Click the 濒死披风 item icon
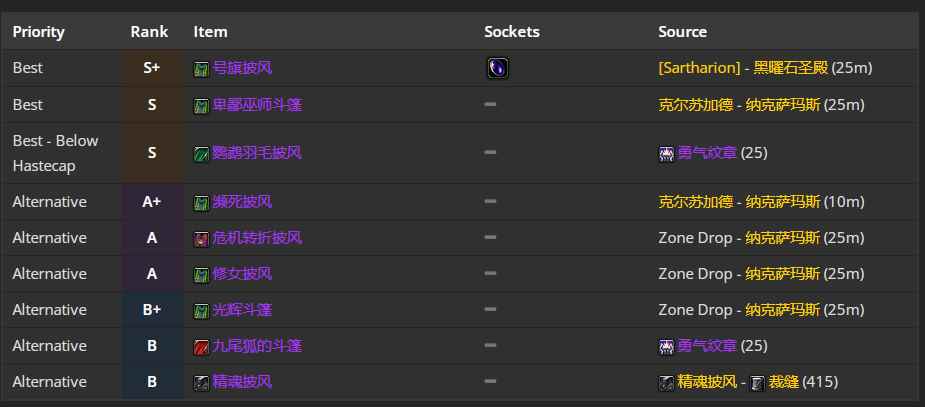925x407 pixels. [x=201, y=202]
